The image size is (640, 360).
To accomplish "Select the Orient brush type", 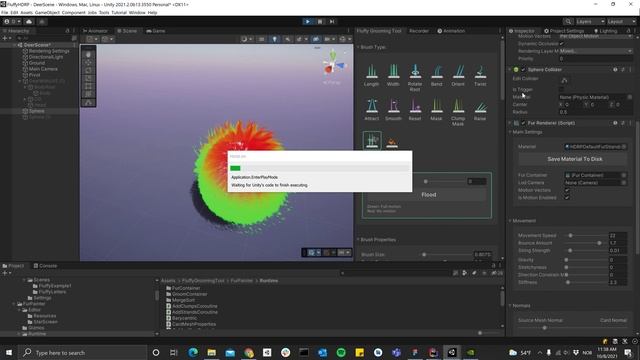I will pyautogui.click(x=458, y=76).
